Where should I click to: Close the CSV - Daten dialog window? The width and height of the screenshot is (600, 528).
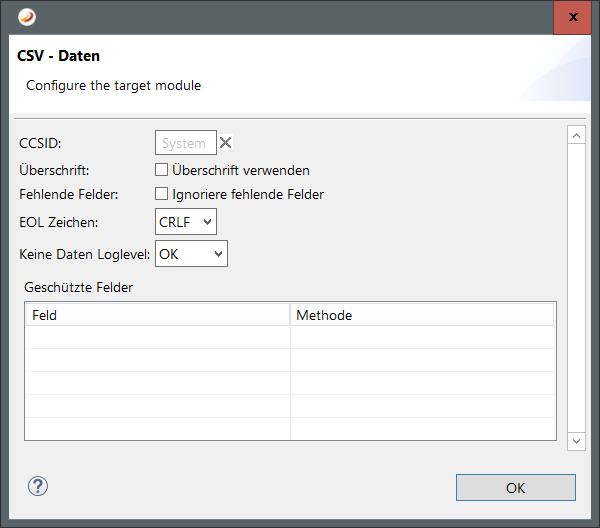tap(572, 17)
